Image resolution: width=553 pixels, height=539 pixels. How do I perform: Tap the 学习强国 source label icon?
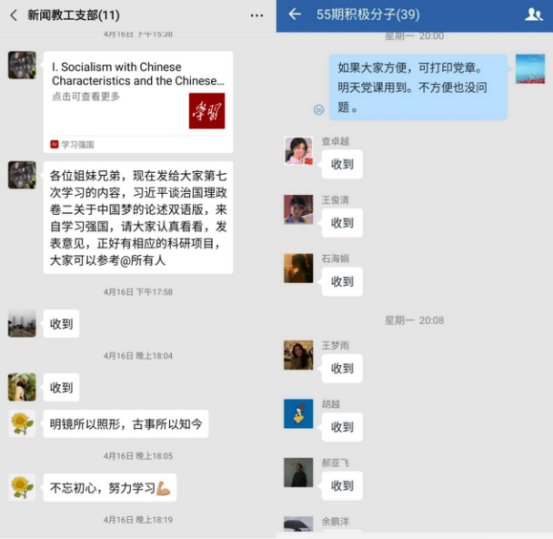[x=54, y=144]
